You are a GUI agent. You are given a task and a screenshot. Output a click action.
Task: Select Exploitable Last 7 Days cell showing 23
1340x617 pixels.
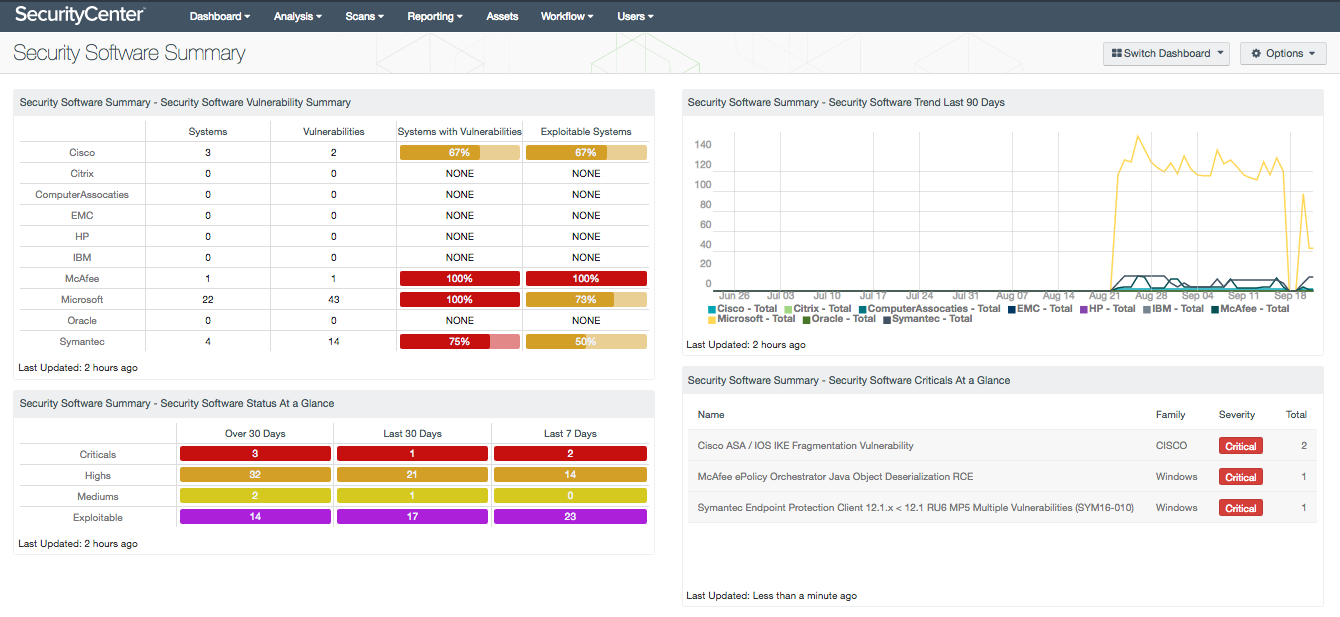pyautogui.click(x=570, y=517)
